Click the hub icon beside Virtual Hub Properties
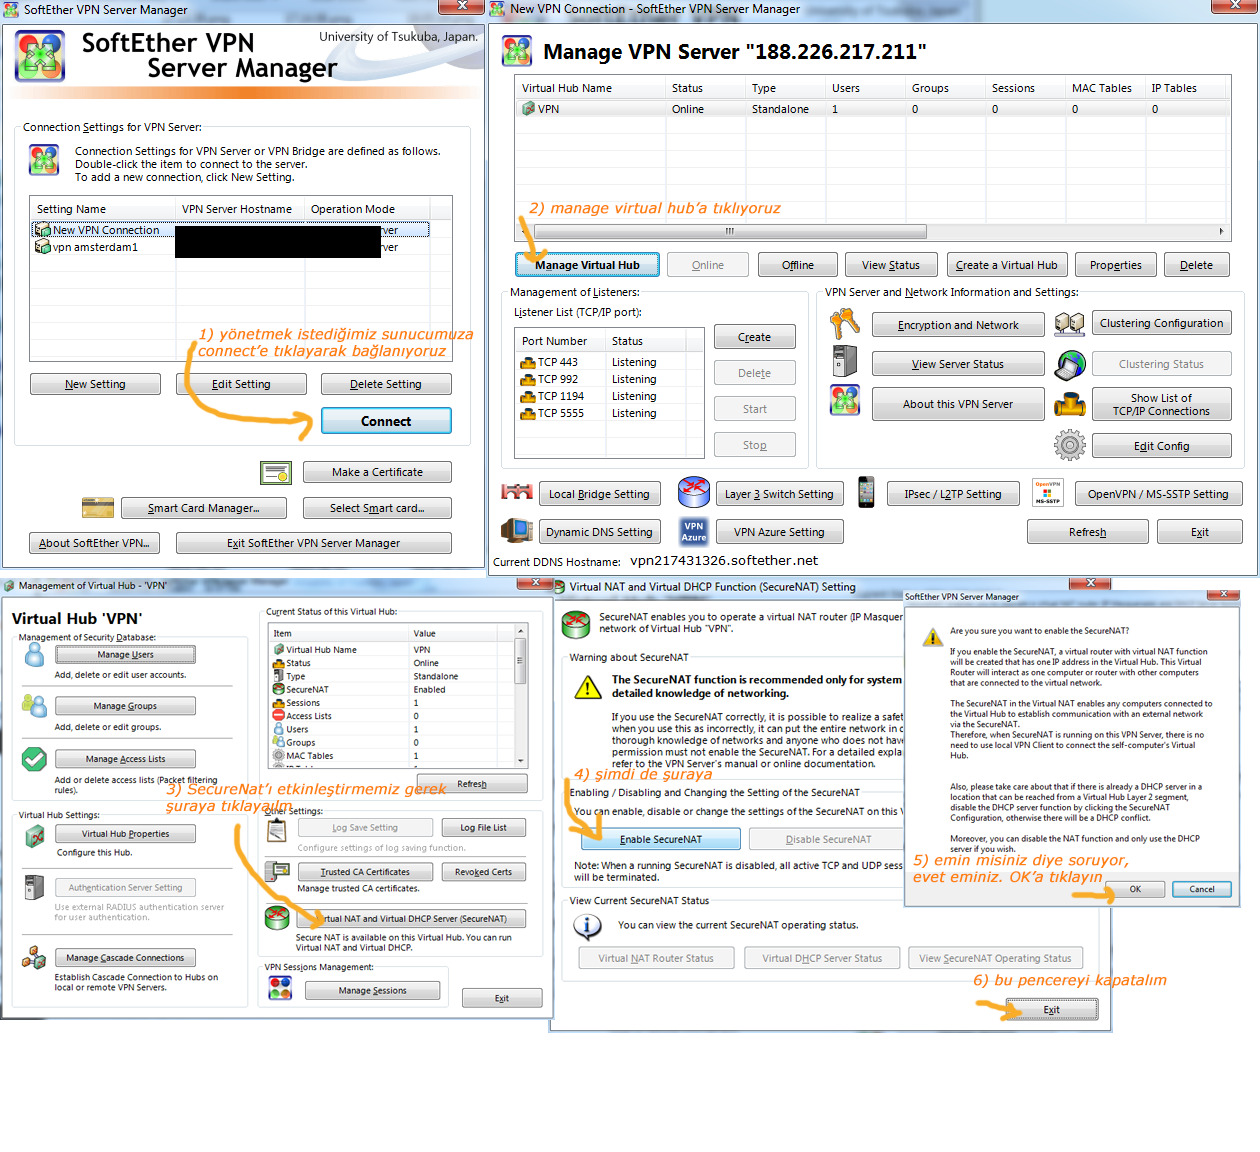This screenshot has height=1152, width=1260. click(34, 835)
